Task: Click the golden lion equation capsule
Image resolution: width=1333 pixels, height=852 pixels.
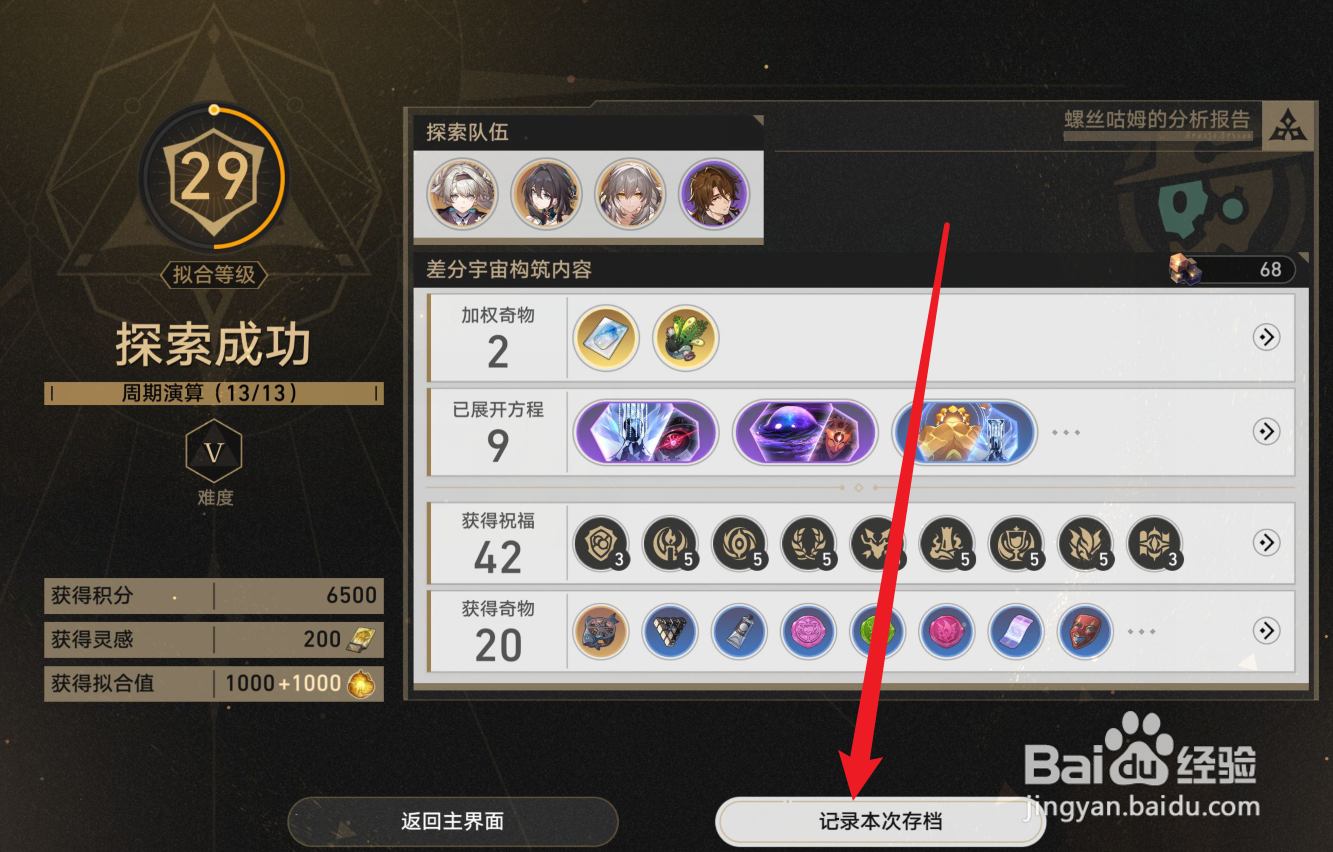Action: coord(963,432)
